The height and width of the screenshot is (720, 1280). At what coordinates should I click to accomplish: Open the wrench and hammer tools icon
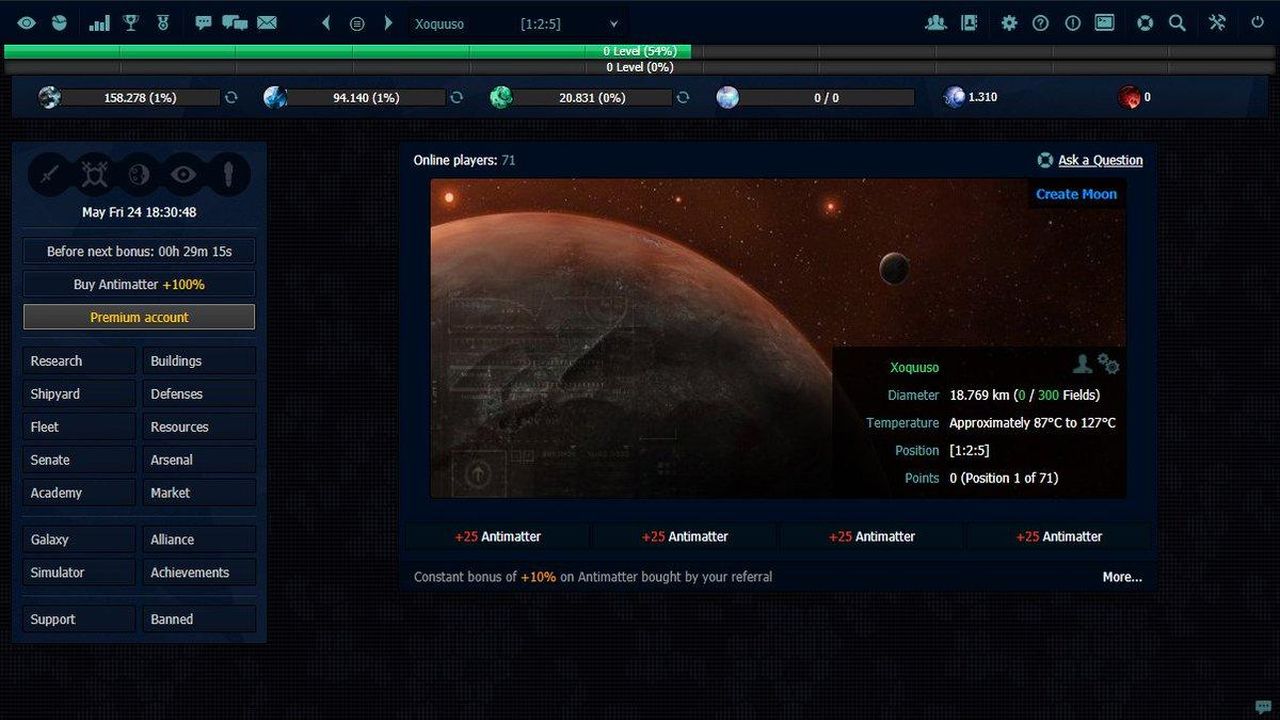[1217, 23]
